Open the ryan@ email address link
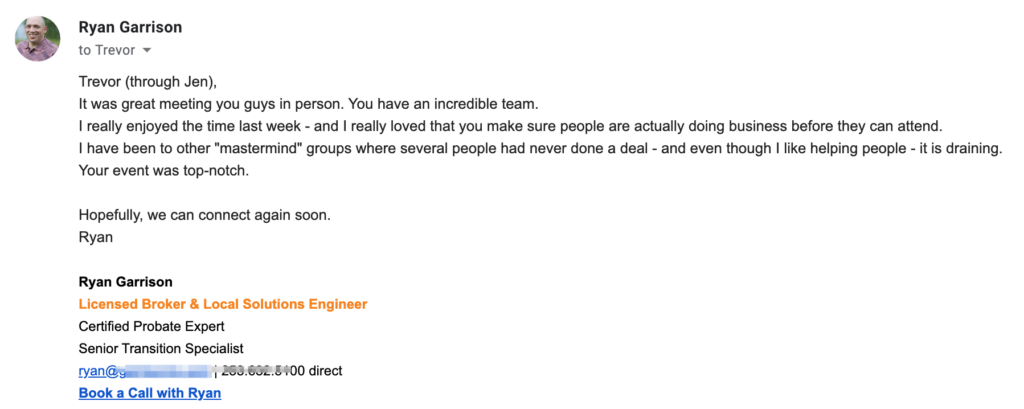The width and height of the screenshot is (1024, 409). click(145, 371)
